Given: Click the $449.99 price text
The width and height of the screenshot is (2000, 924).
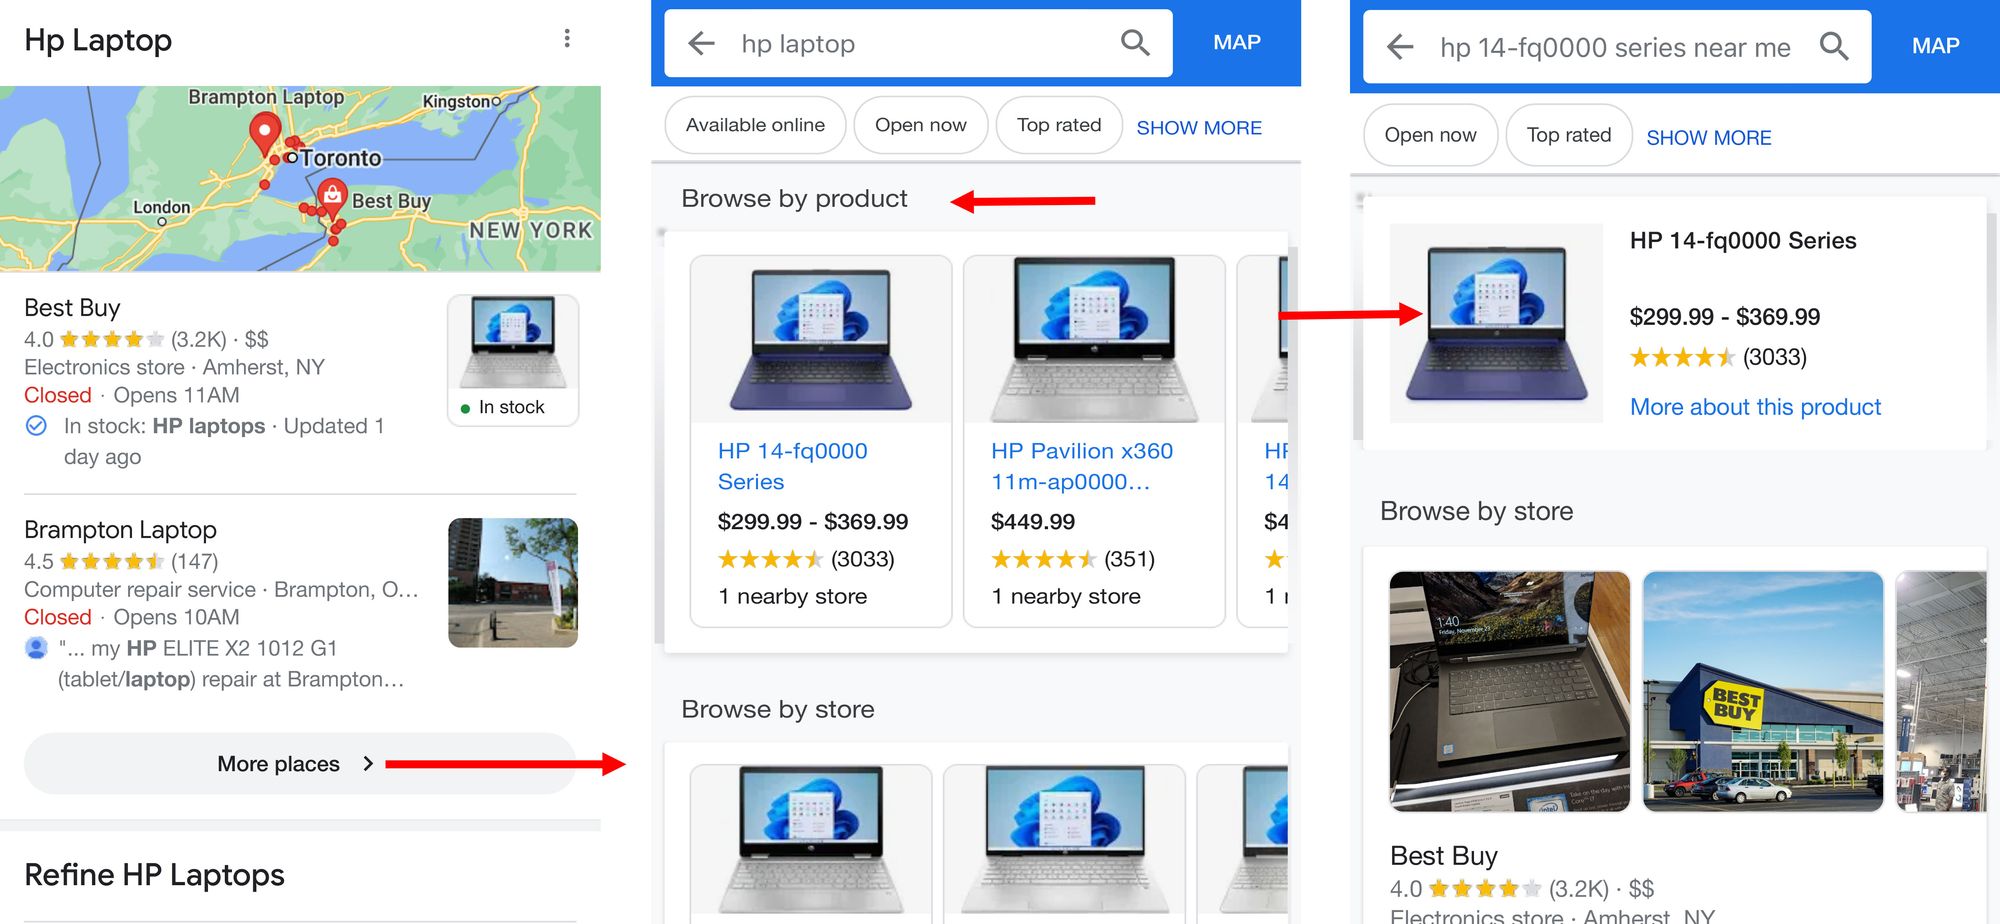Looking at the screenshot, I should (1033, 522).
